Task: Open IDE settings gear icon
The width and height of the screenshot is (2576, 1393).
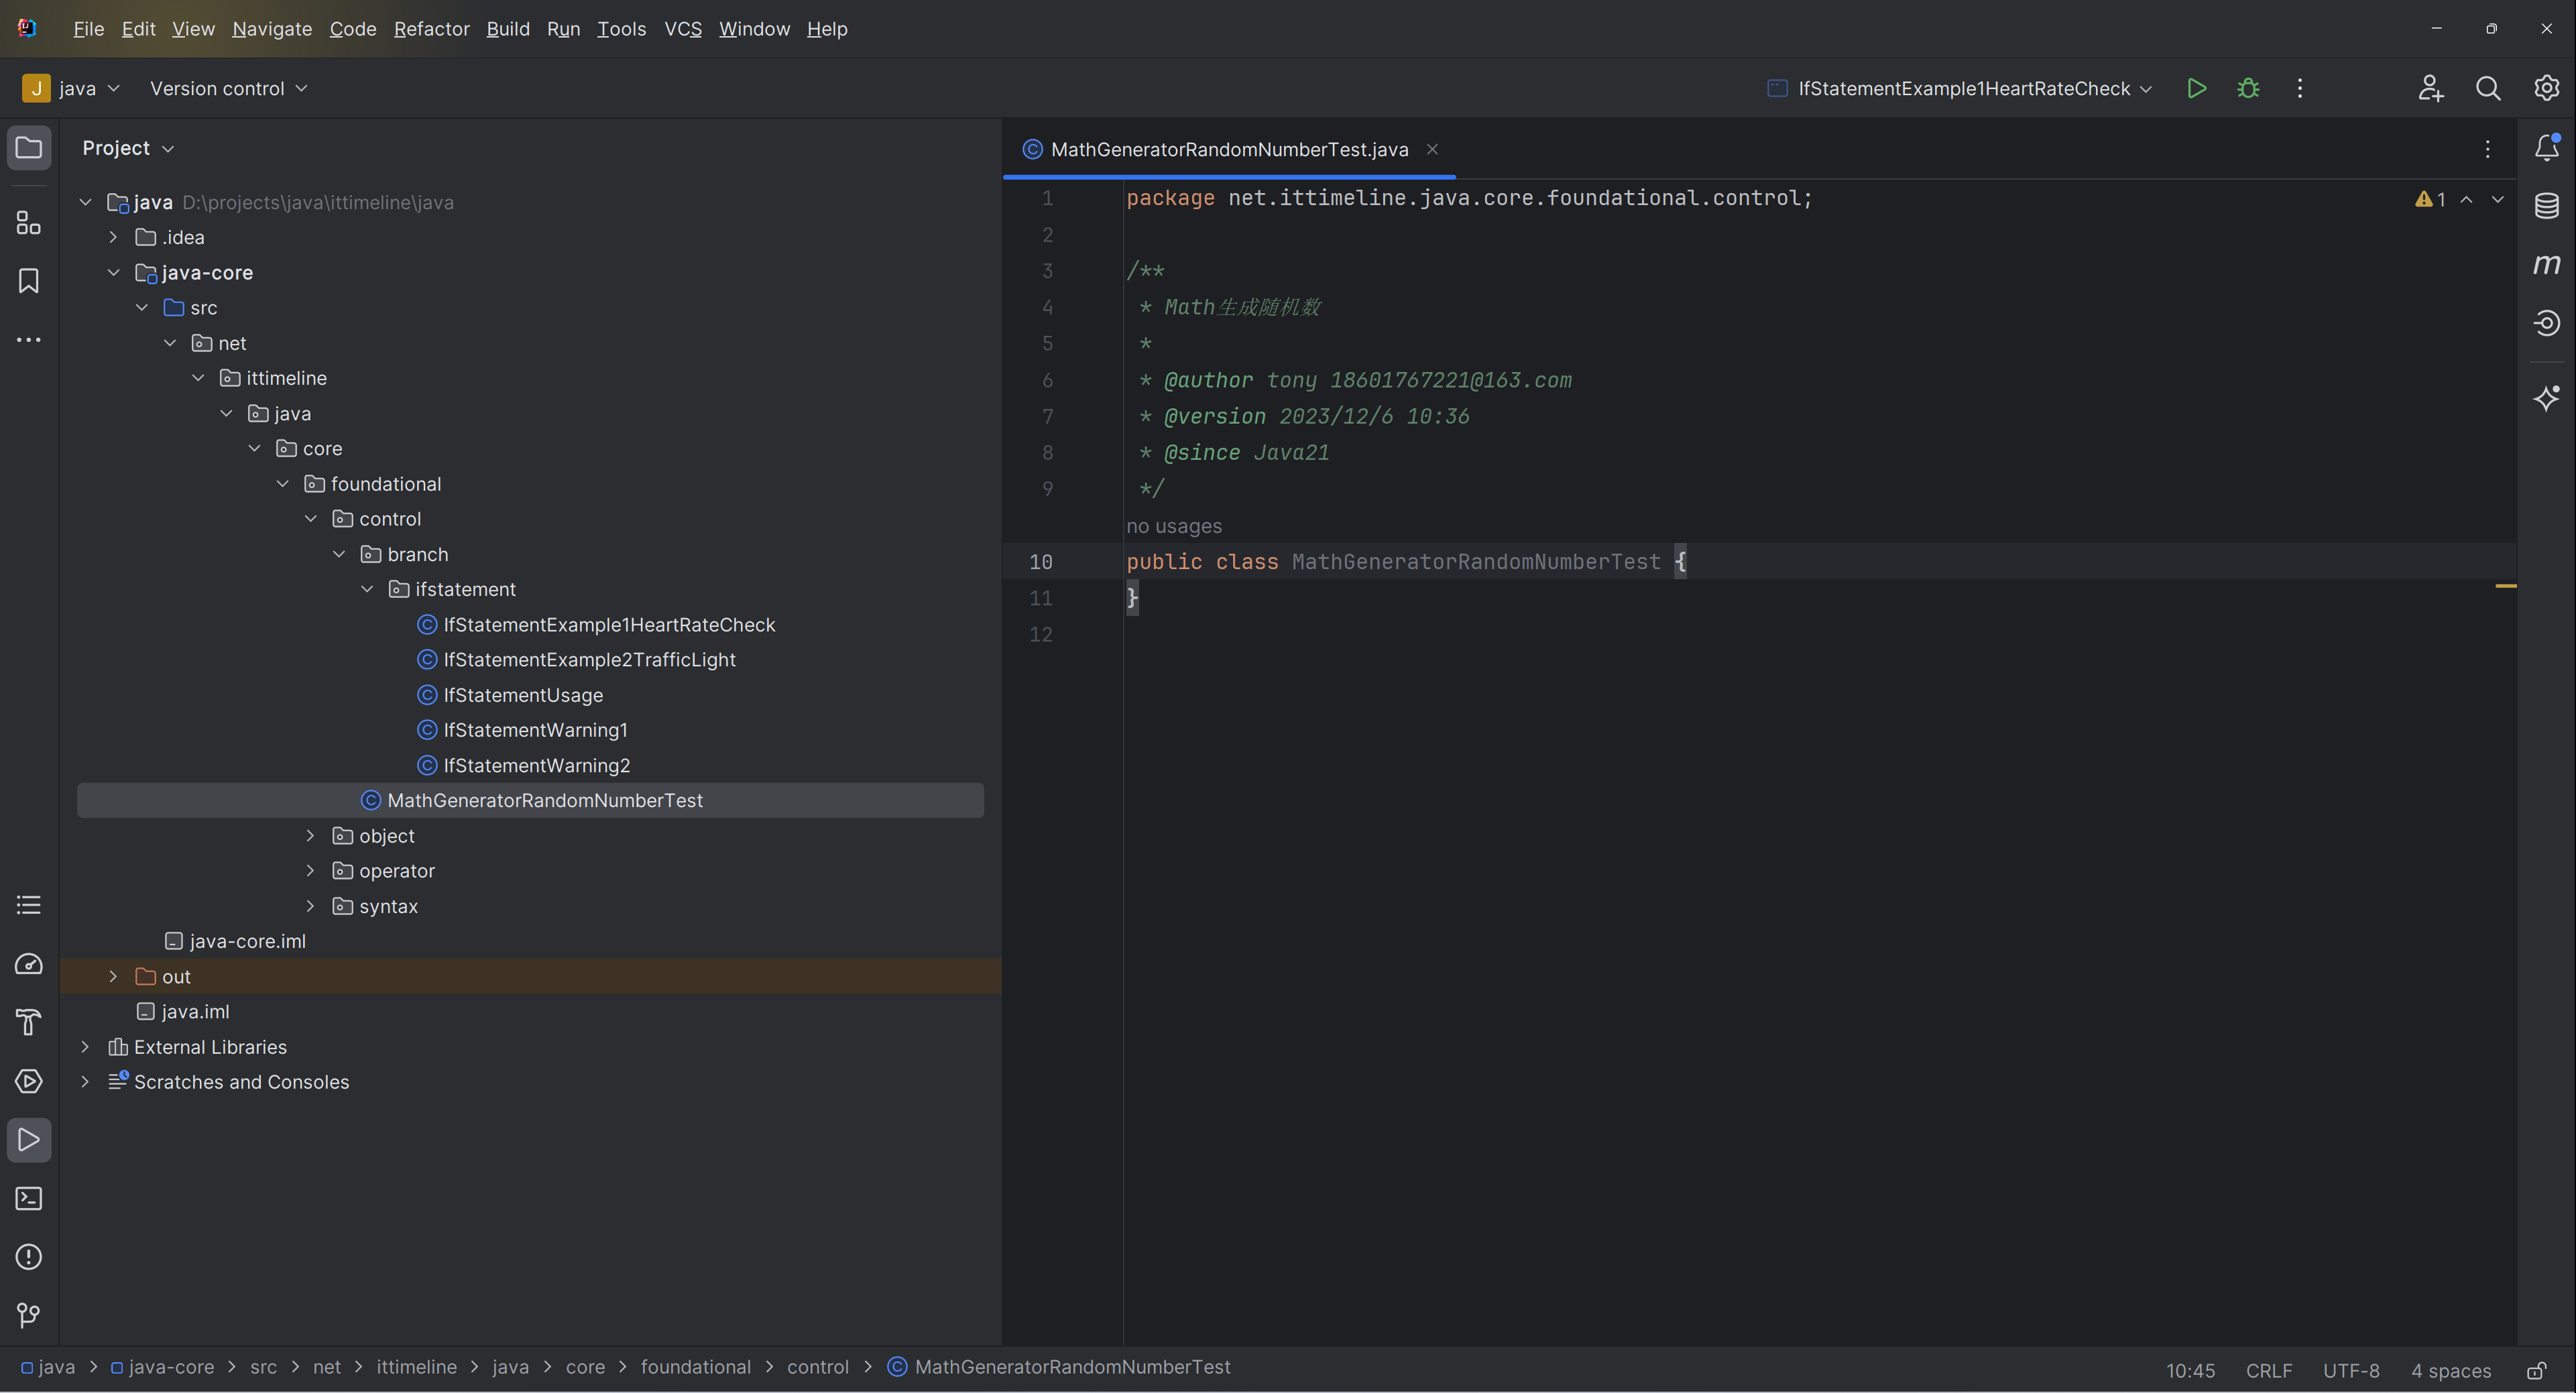Action: pos(2546,88)
